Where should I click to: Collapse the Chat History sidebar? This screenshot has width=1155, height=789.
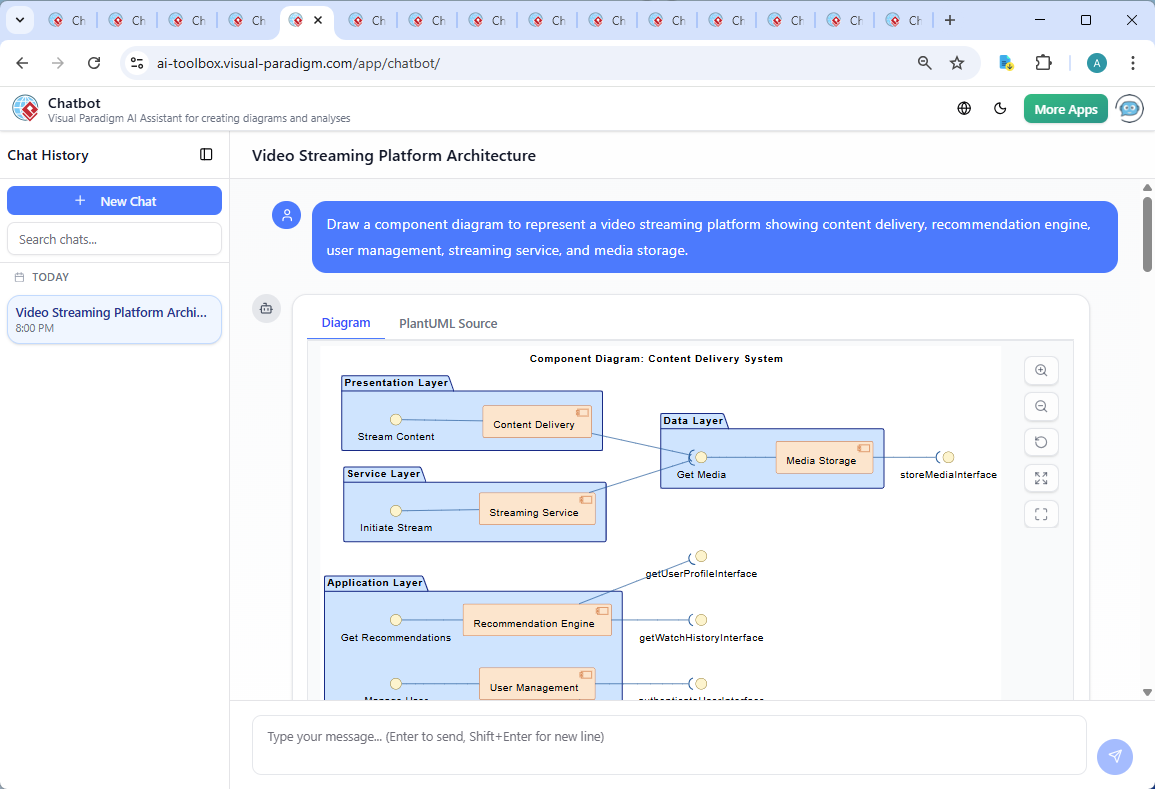pyautogui.click(x=206, y=155)
